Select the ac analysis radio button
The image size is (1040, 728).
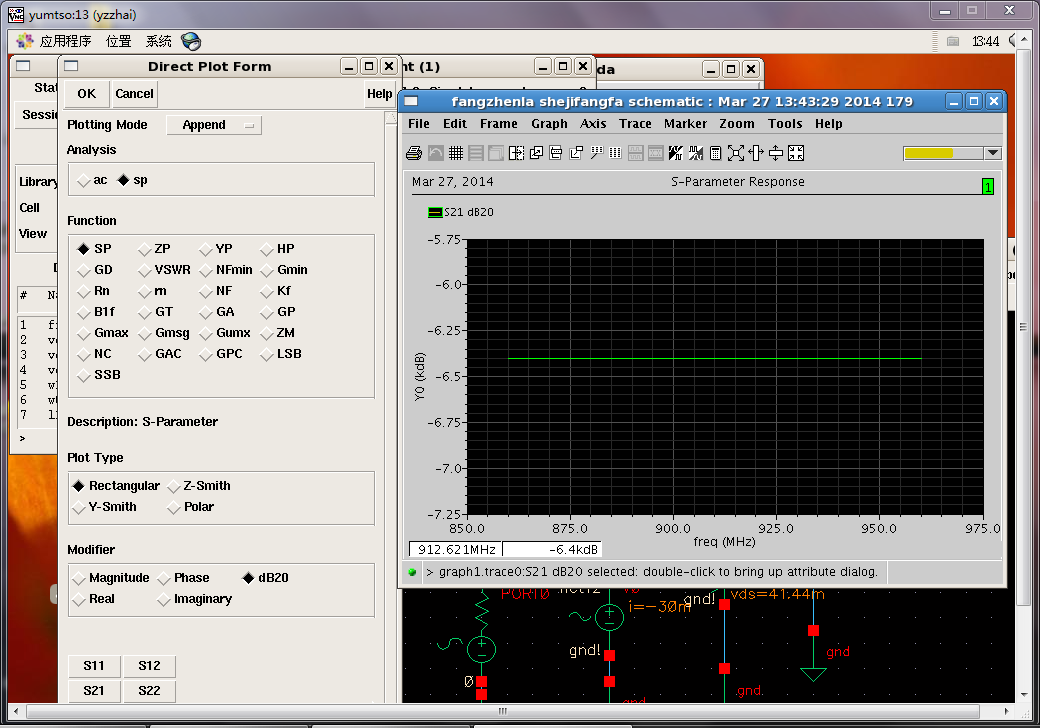(x=83, y=181)
